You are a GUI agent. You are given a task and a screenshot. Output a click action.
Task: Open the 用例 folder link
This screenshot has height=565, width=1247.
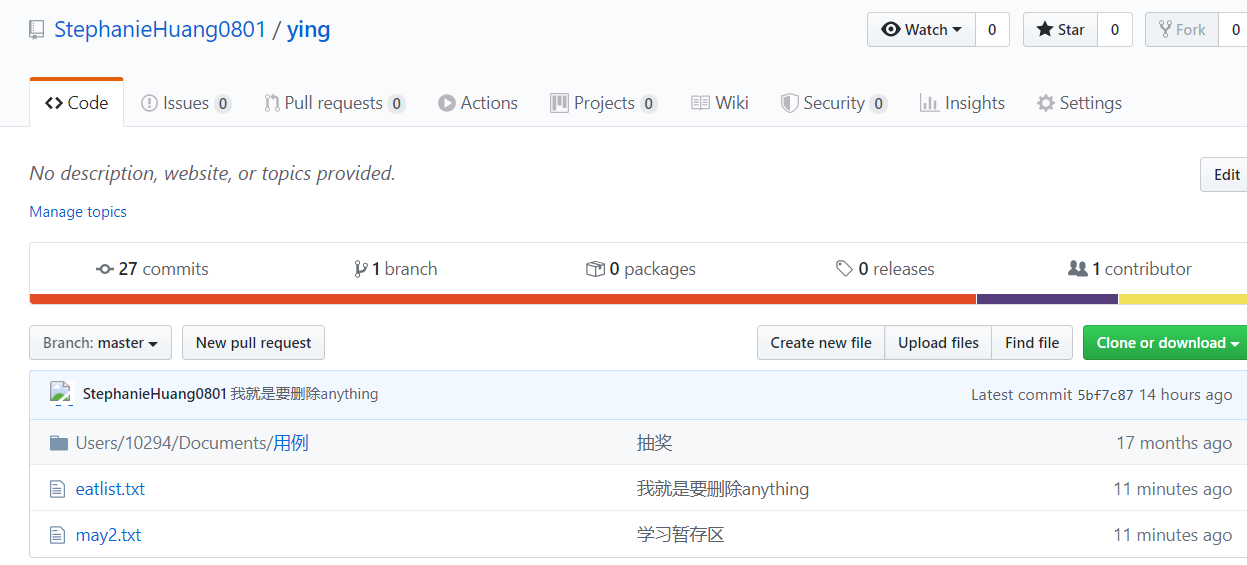pos(291,443)
